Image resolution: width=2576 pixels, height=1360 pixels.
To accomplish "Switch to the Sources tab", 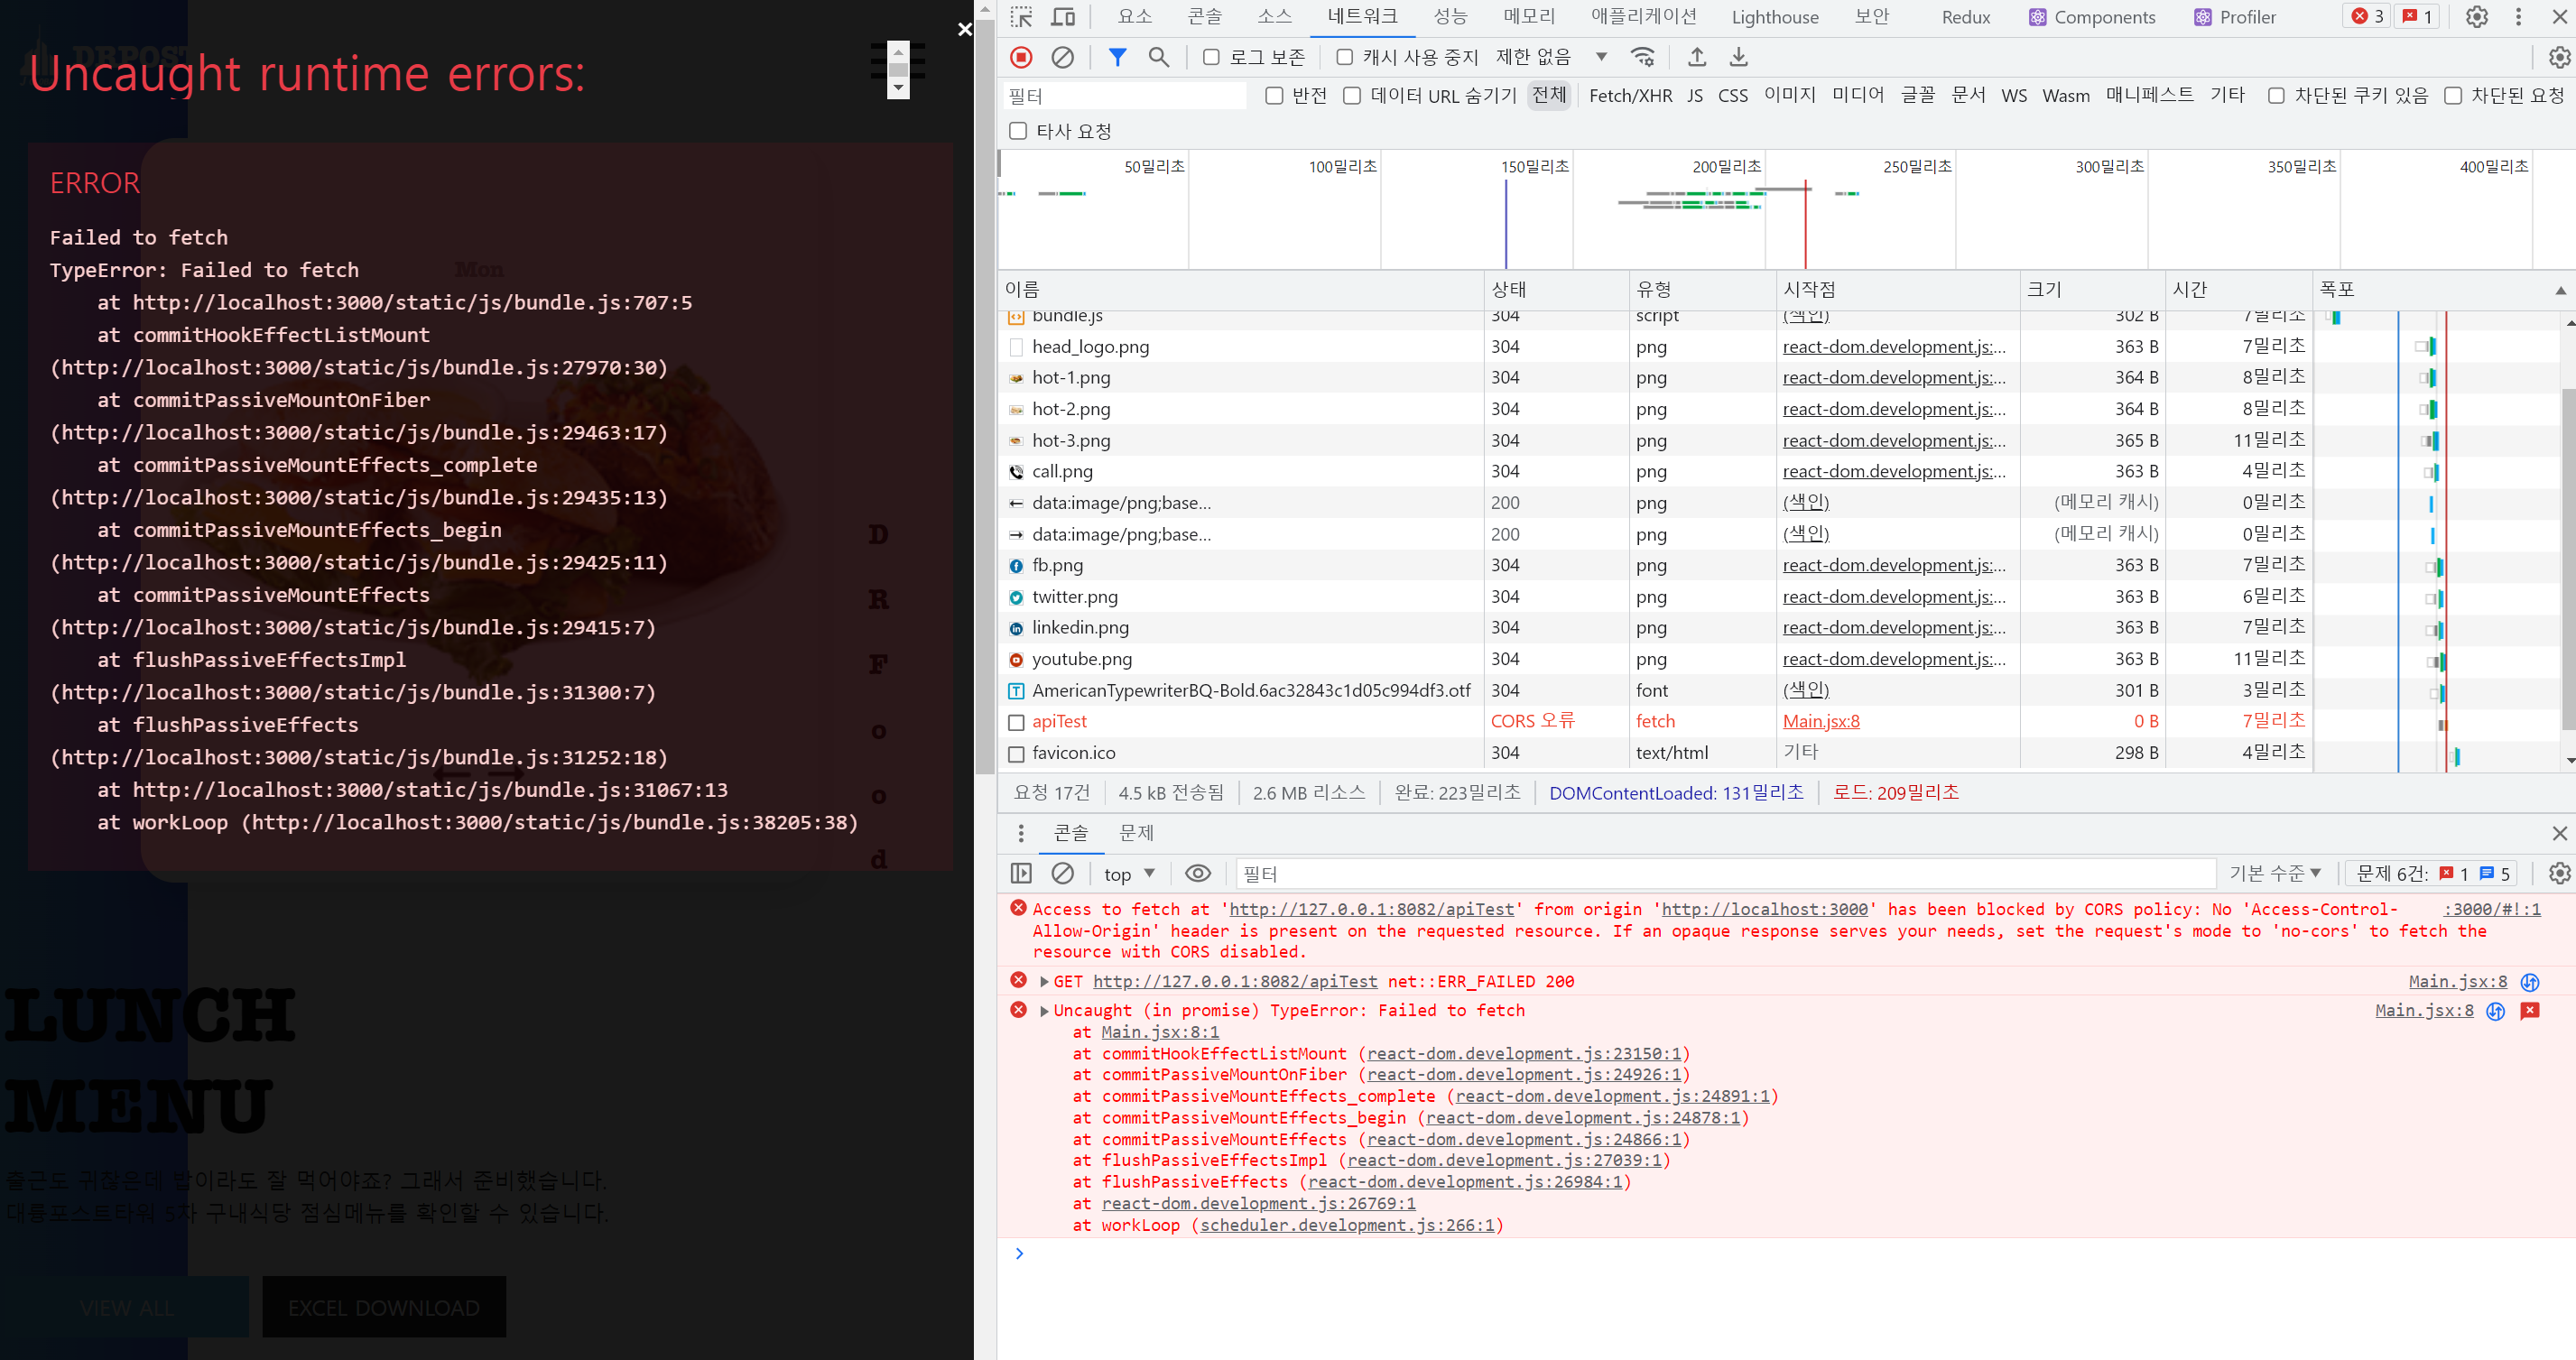I will click(x=1274, y=17).
